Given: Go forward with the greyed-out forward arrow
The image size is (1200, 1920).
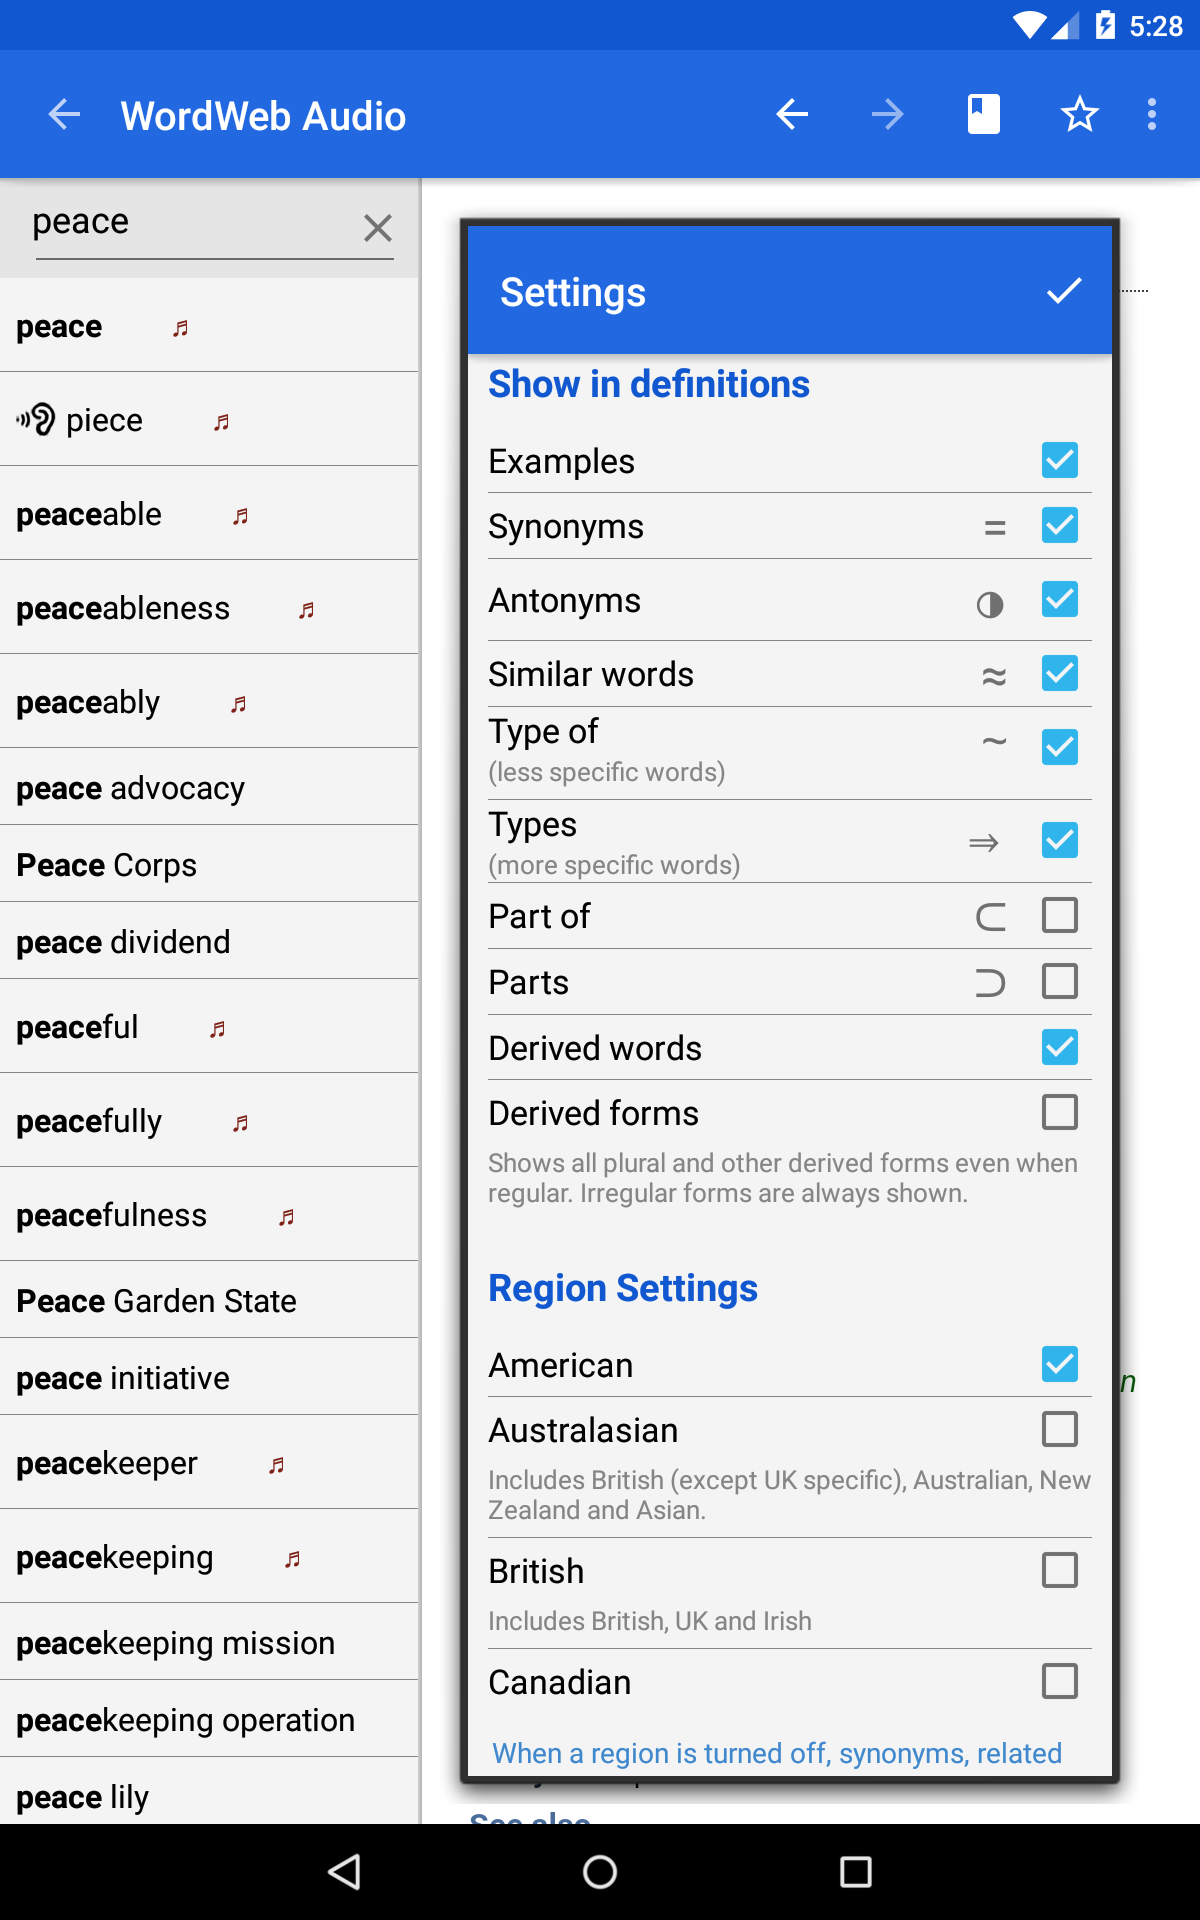Looking at the screenshot, I should pyautogui.click(x=888, y=114).
